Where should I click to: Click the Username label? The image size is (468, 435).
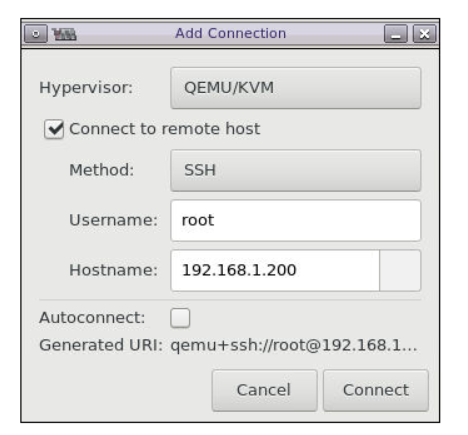113,220
